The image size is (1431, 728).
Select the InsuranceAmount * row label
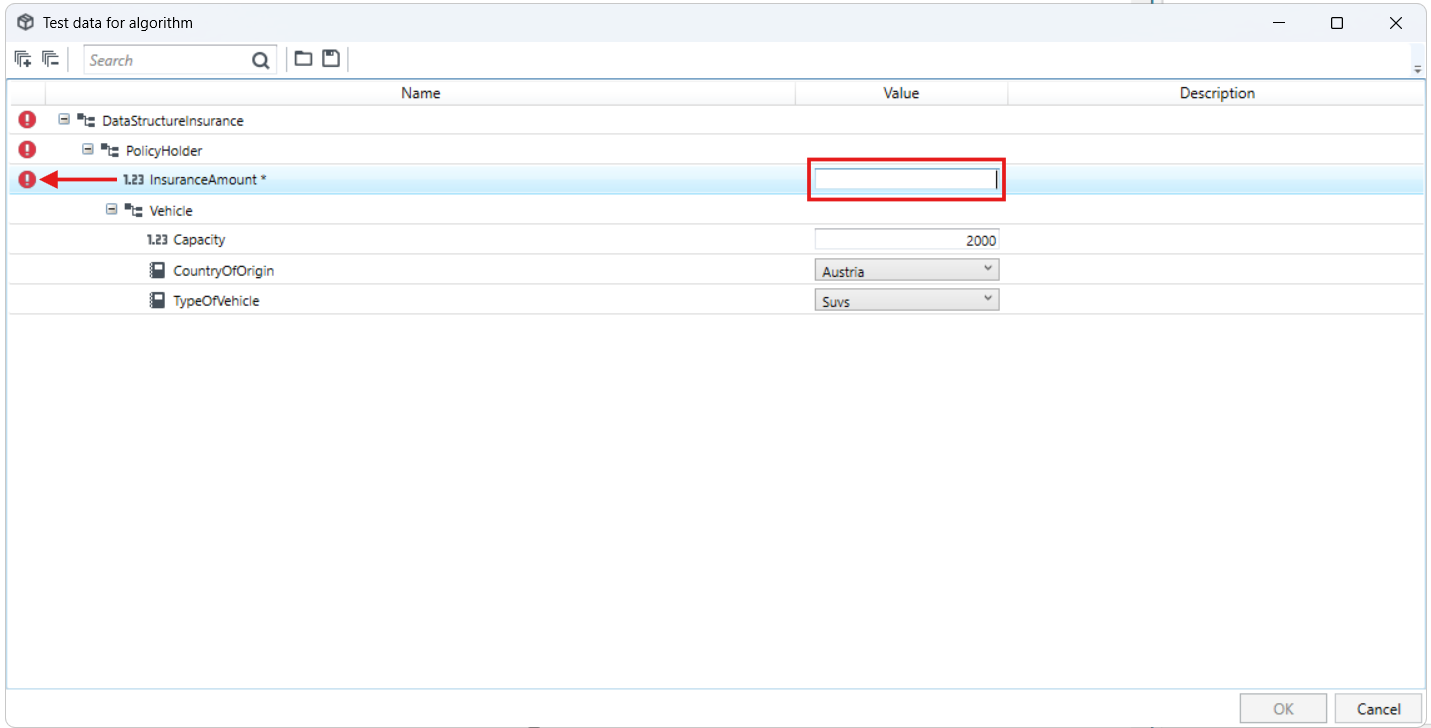[x=208, y=180]
